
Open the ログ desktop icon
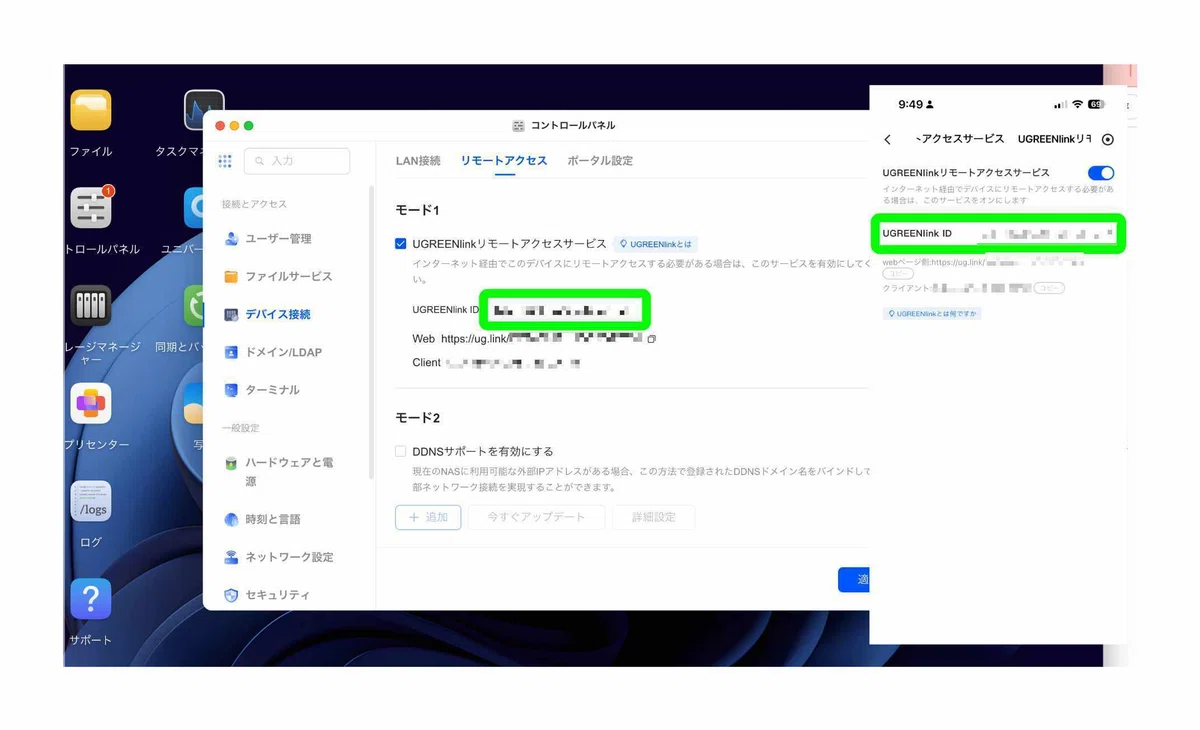coord(91,501)
